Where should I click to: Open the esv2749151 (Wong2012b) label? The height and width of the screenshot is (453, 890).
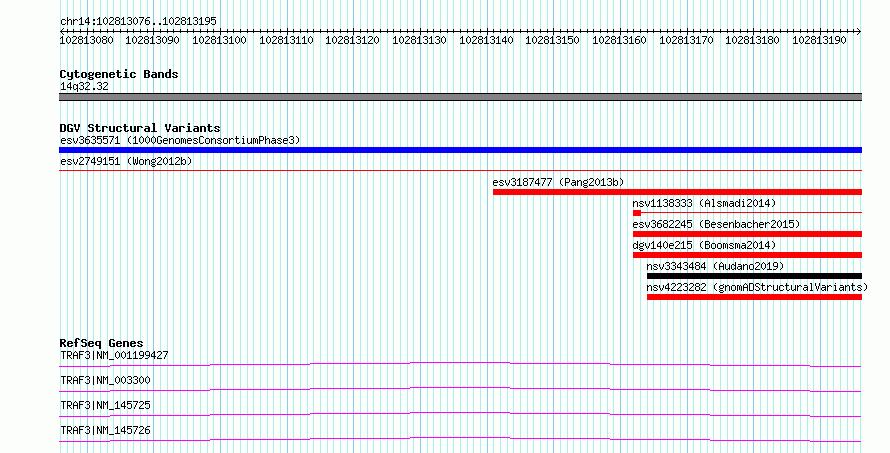pyautogui.click(x=126, y=161)
